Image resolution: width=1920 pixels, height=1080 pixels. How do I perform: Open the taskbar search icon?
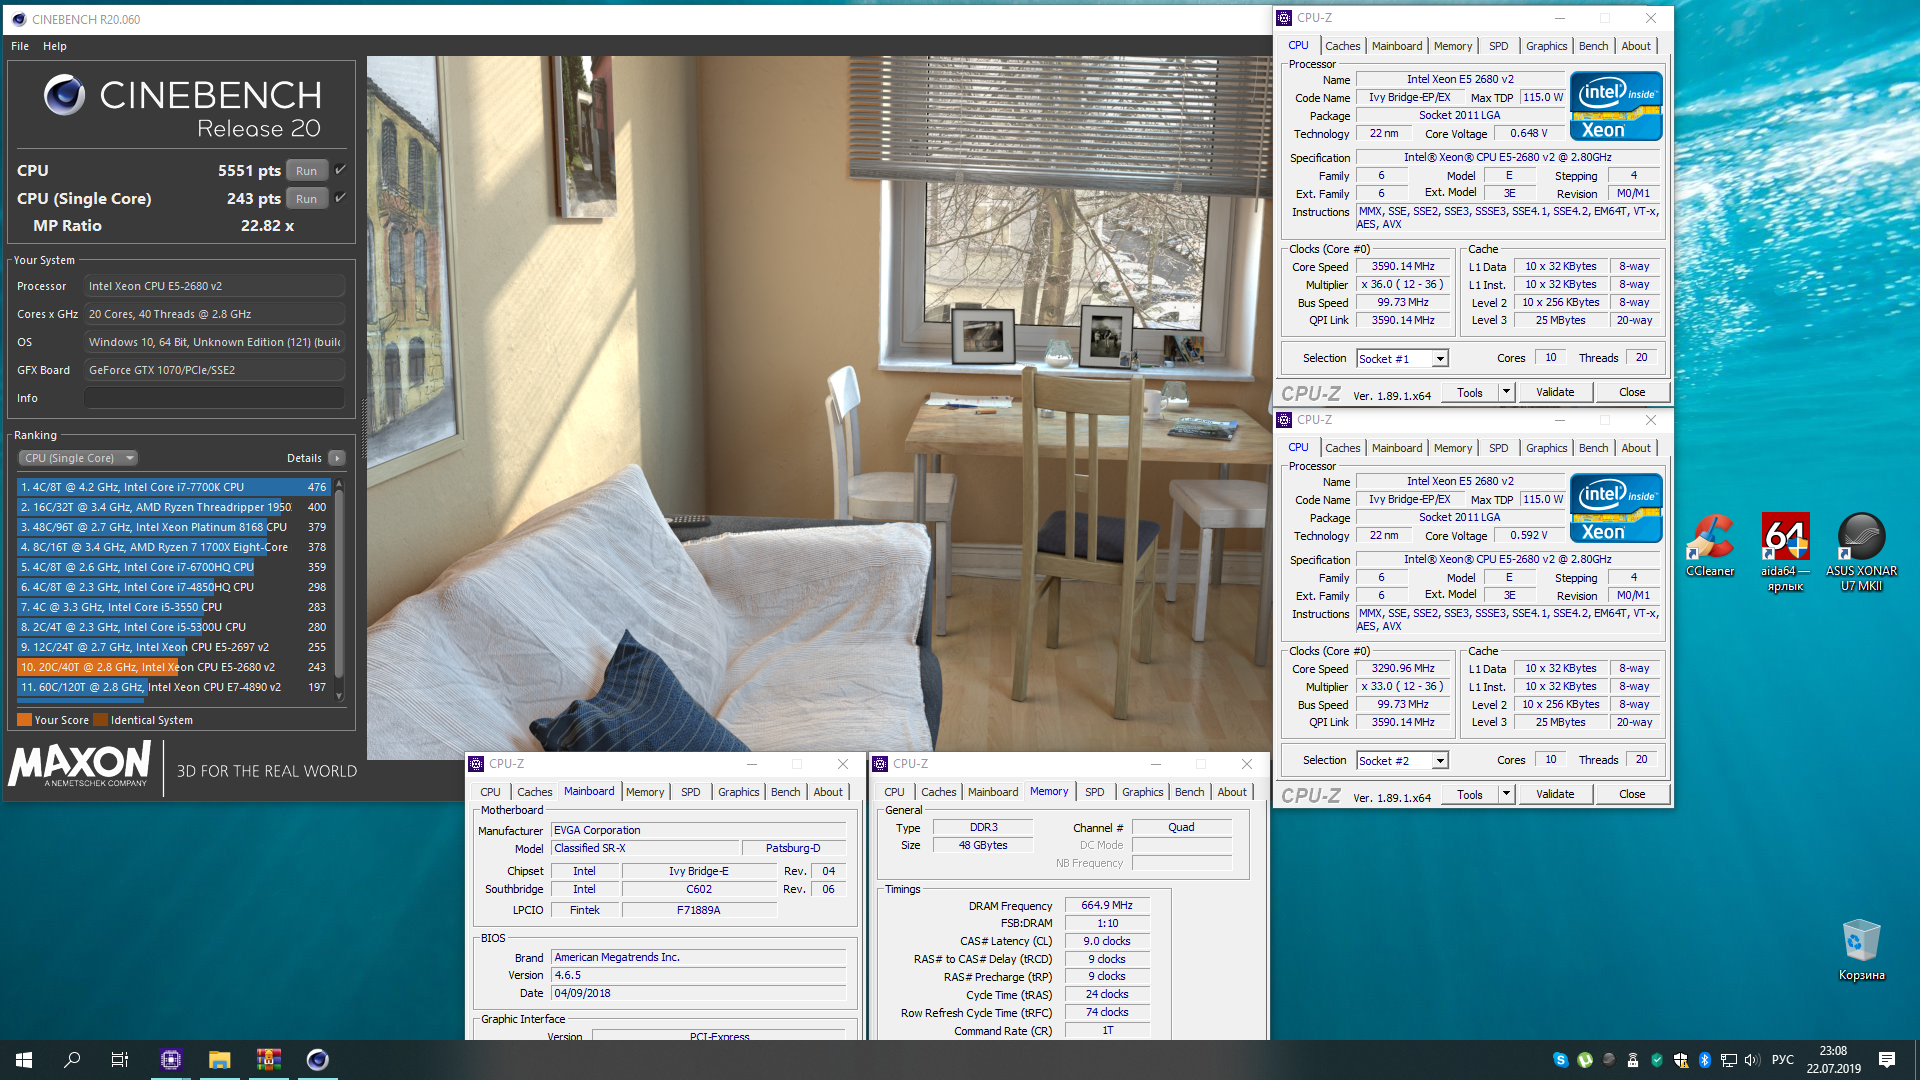72,1059
